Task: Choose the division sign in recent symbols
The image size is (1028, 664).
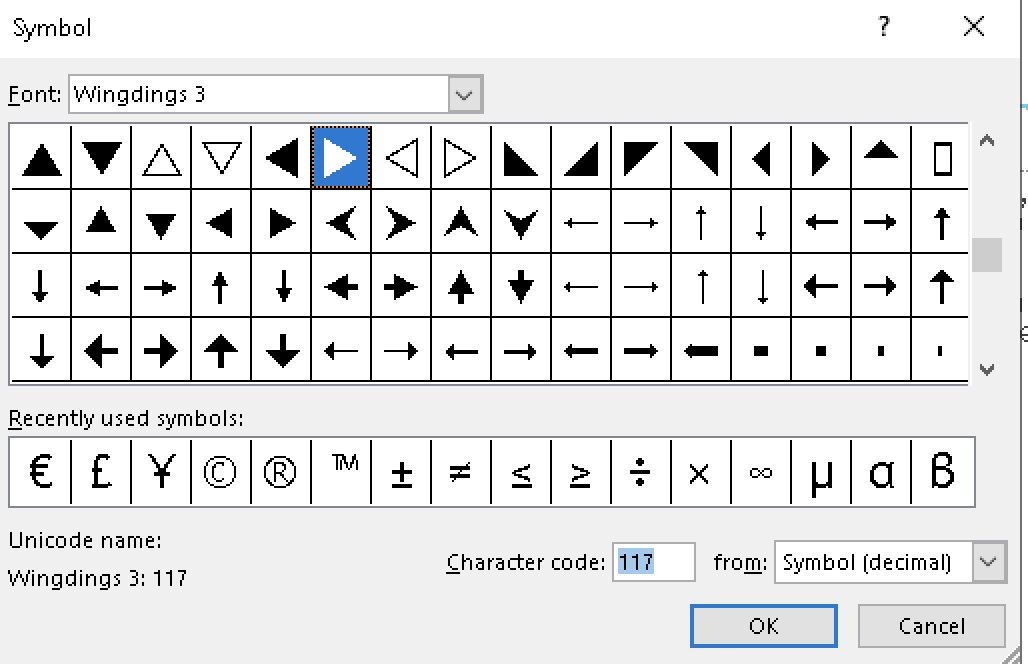Action: pos(640,472)
